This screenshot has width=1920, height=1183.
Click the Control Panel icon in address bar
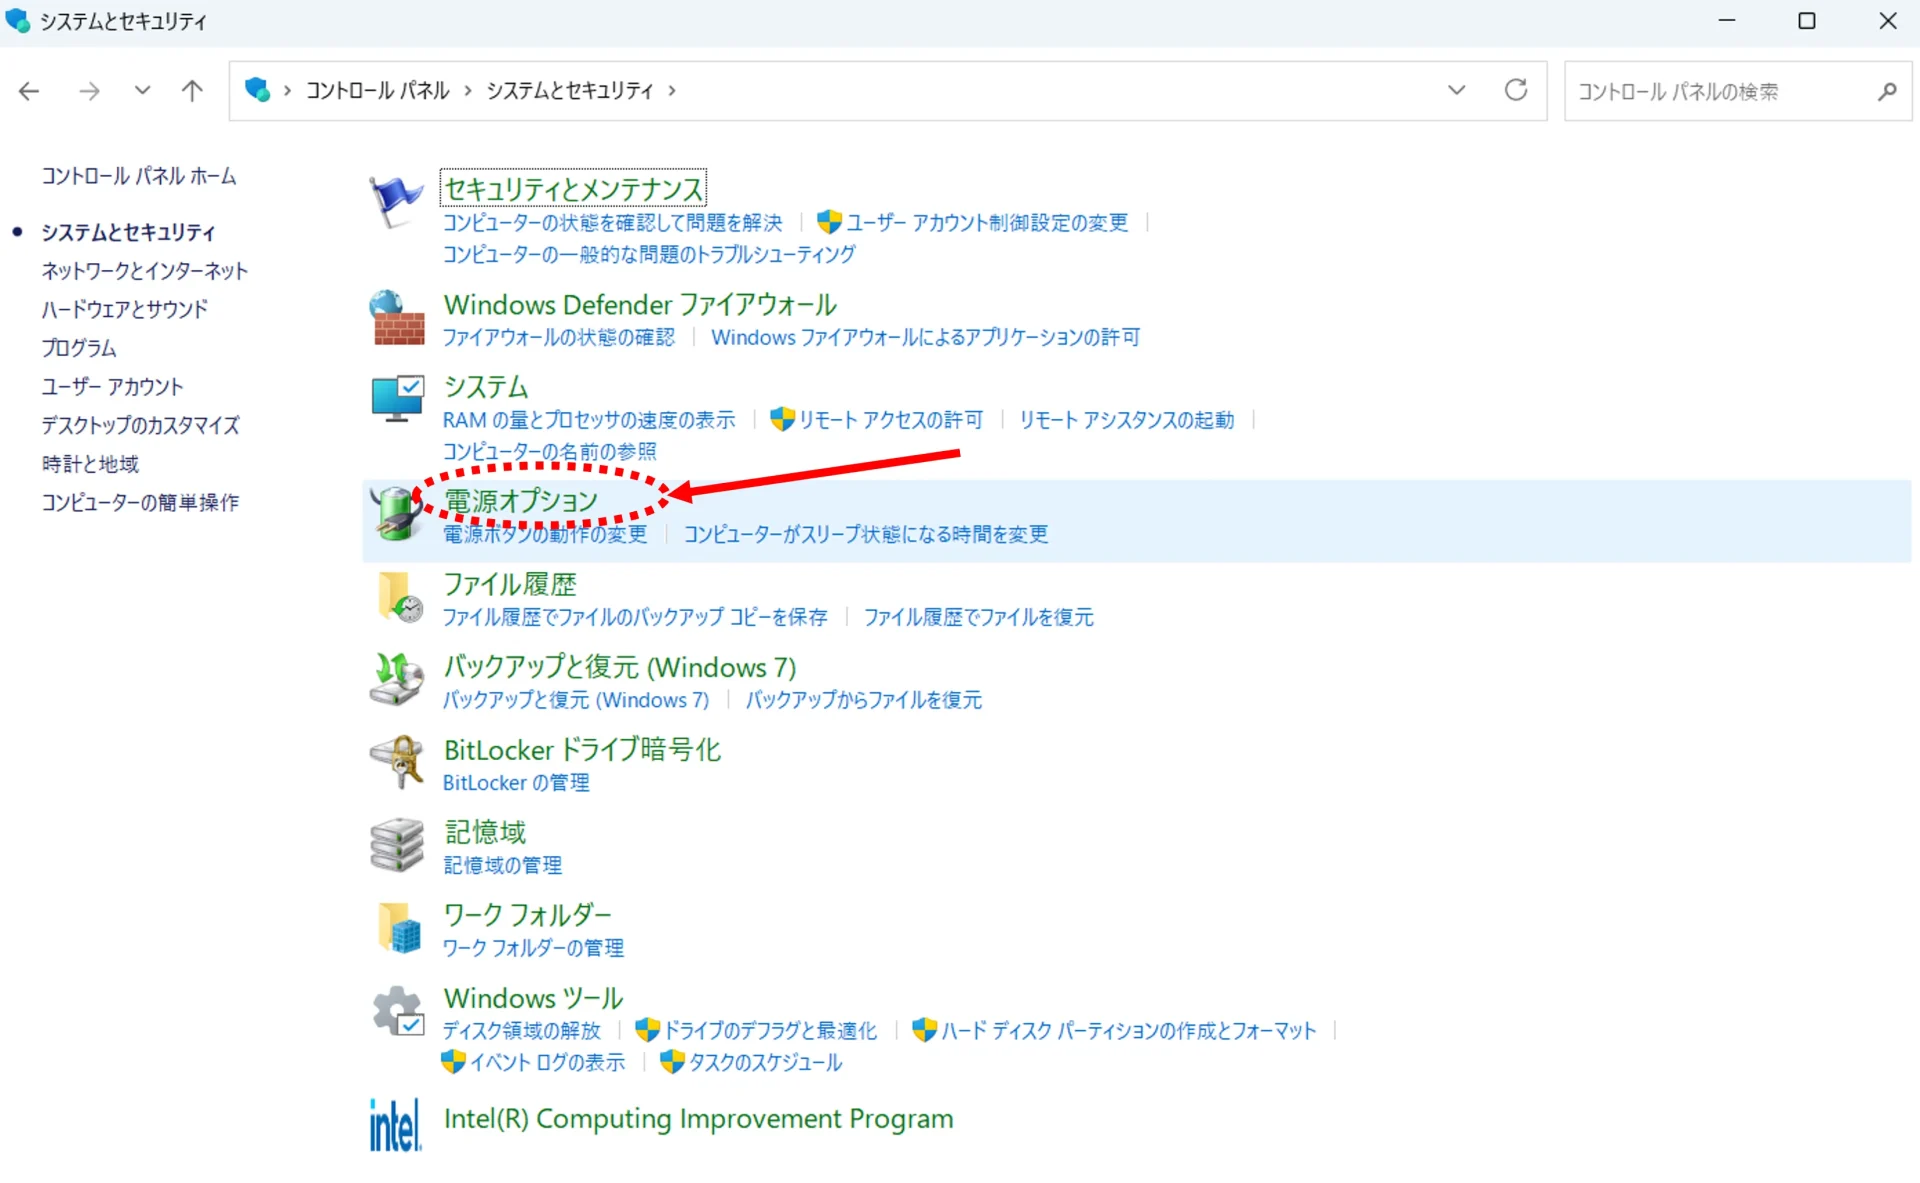pos(257,90)
